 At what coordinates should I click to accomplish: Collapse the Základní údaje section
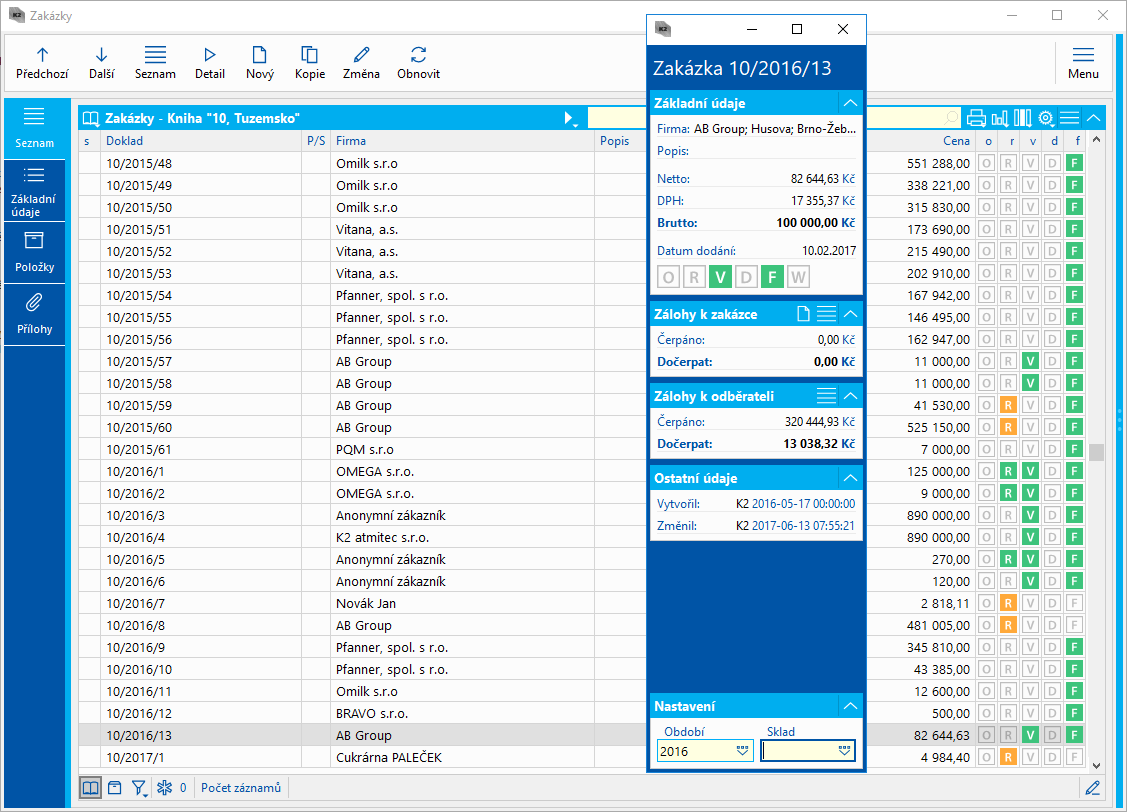point(850,103)
